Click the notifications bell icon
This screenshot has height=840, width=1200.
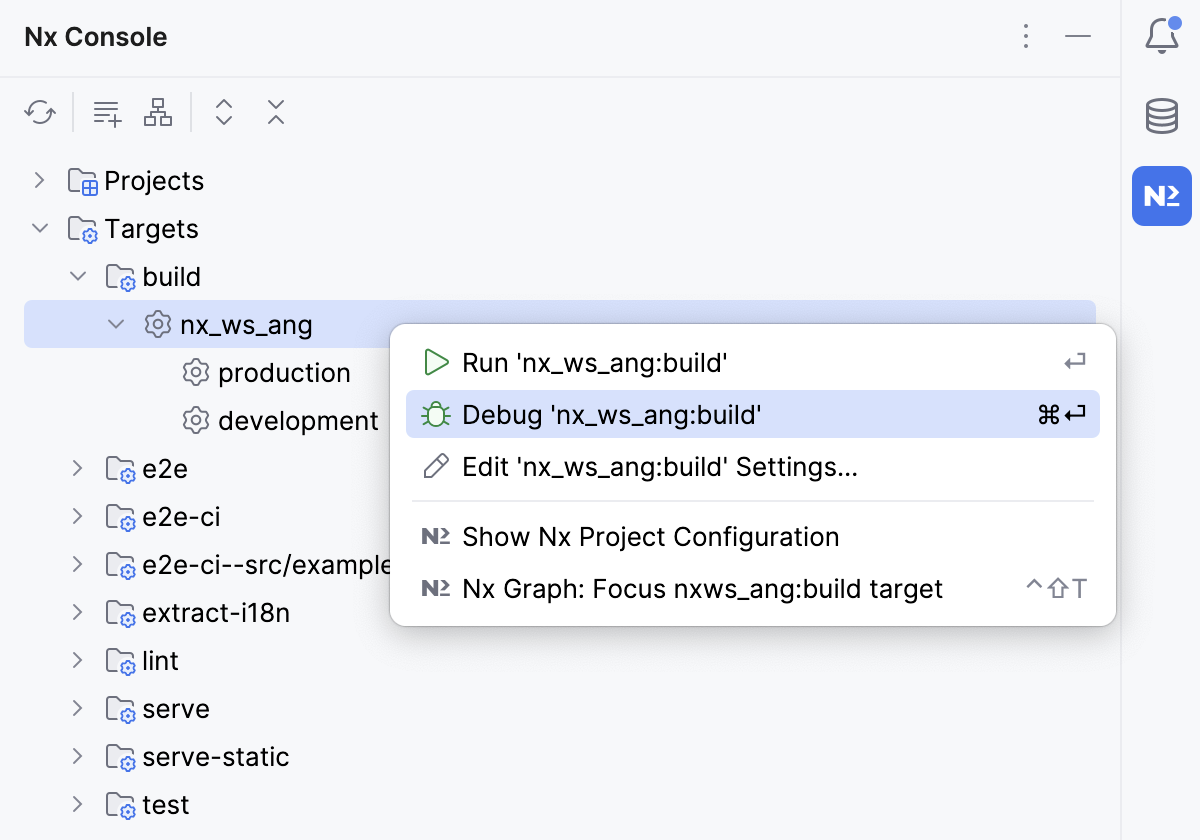click(x=1161, y=36)
